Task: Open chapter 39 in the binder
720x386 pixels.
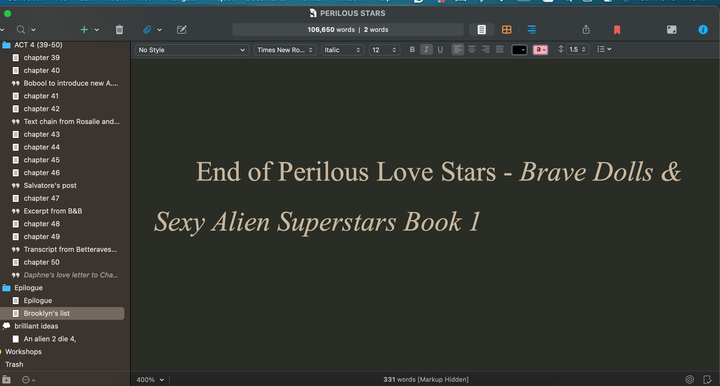Action: [x=42, y=57]
